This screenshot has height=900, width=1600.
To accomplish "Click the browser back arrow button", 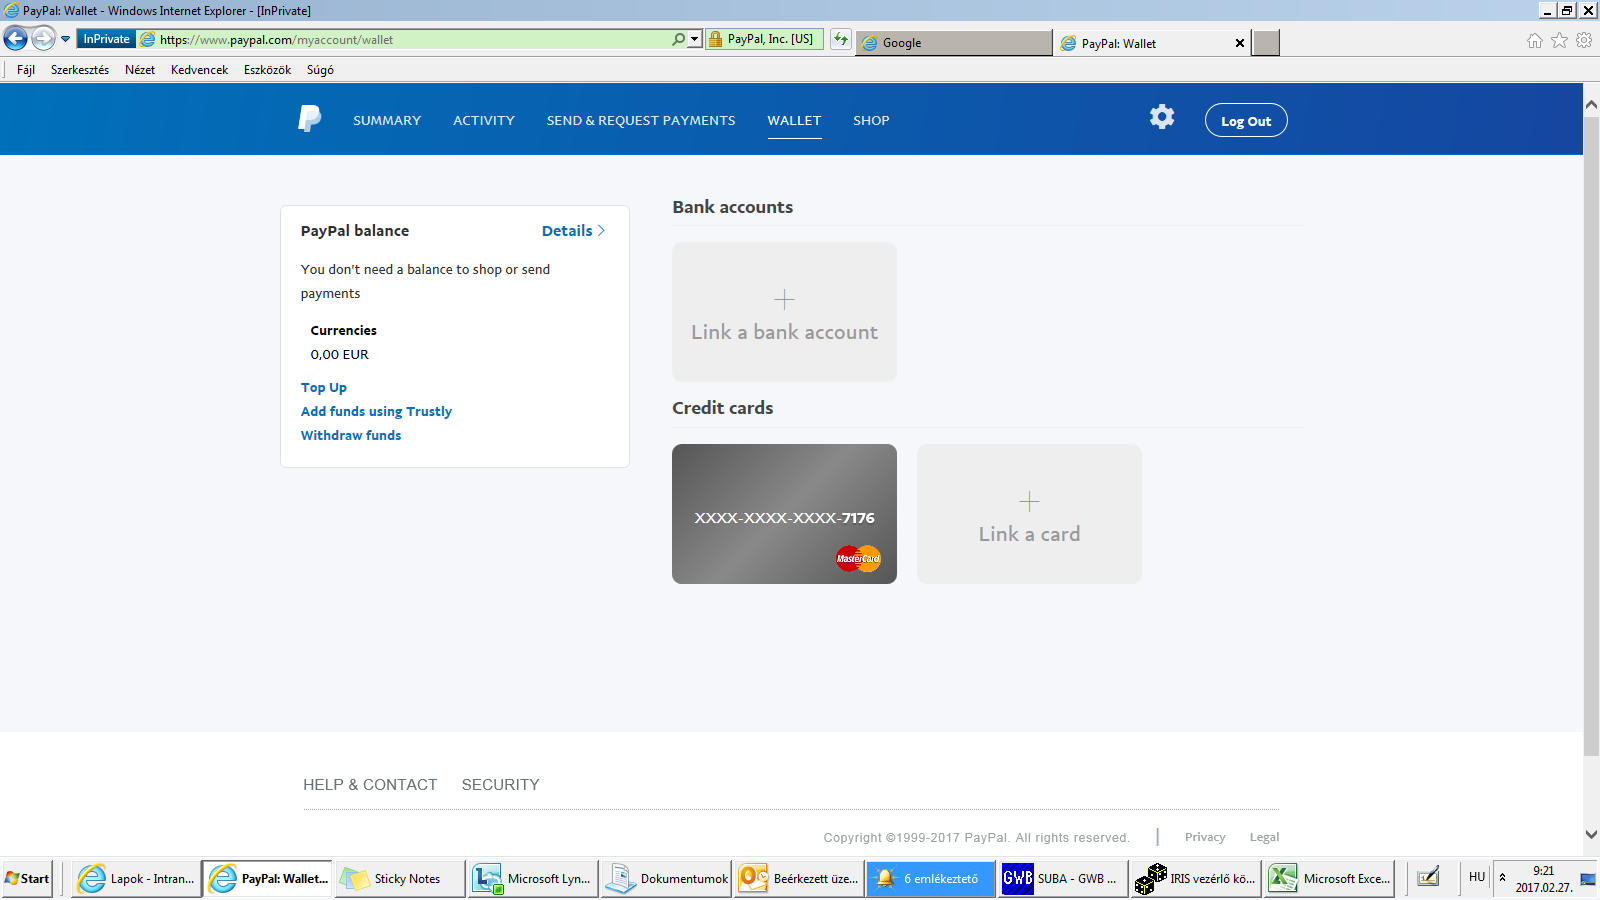I will 15,39.
